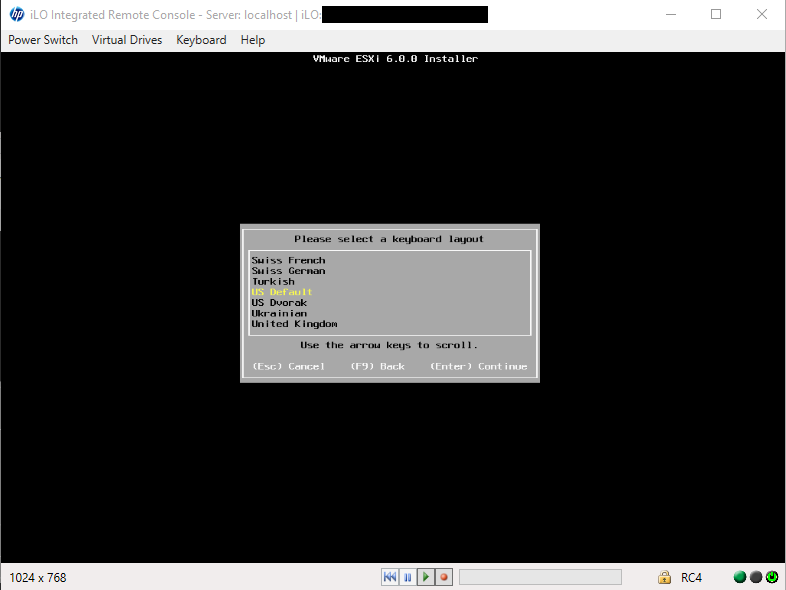
Task: Click (Esc) Cancel in installer dialog
Action: tap(289, 366)
